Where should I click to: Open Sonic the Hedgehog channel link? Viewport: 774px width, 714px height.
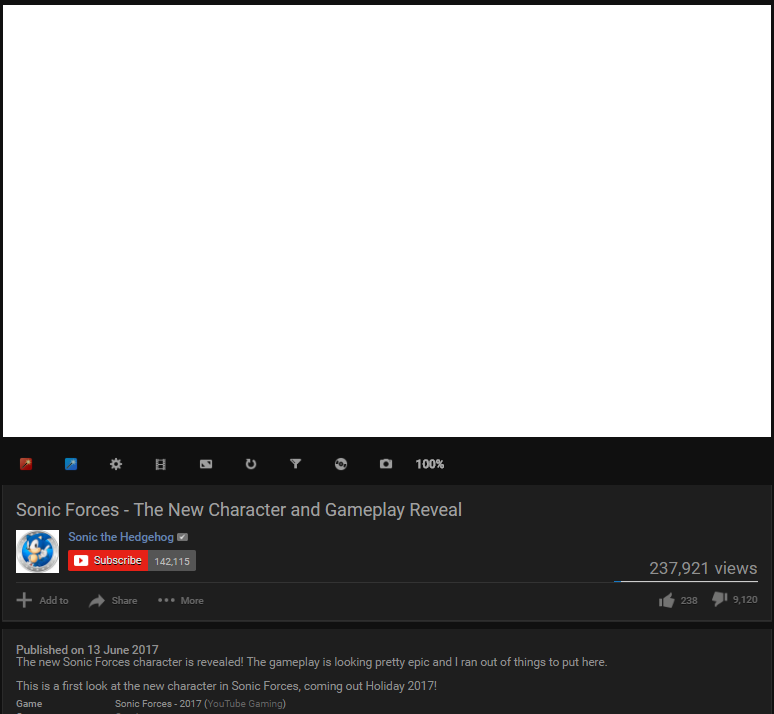click(x=121, y=537)
